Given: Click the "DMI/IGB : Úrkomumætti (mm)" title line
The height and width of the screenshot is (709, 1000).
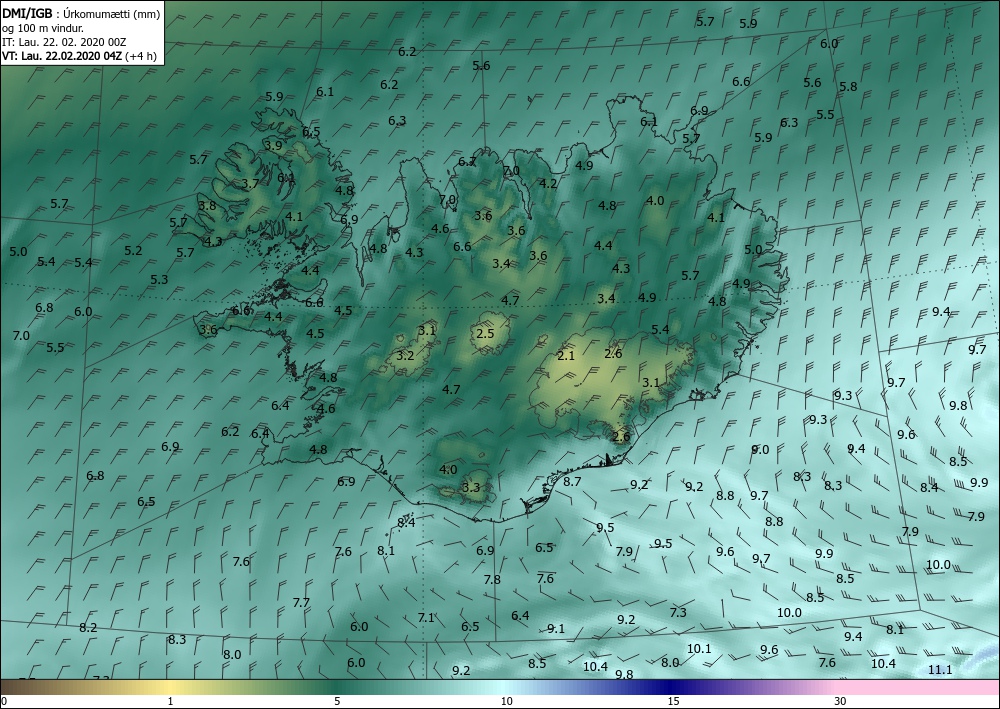Looking at the screenshot, I should tap(81, 14).
